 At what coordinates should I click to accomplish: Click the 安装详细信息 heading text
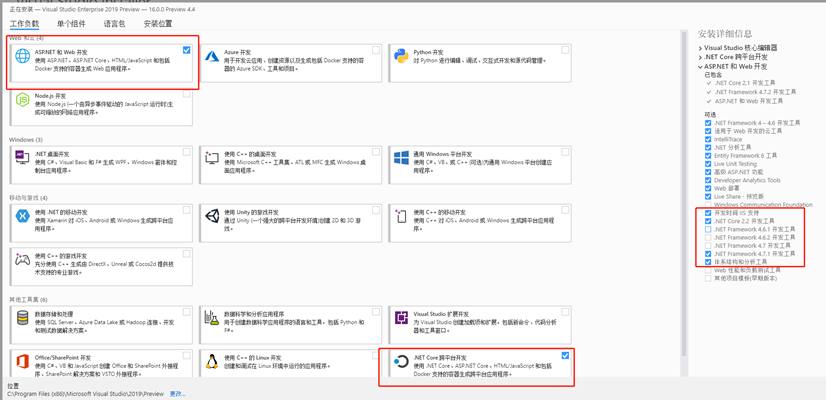(725, 34)
